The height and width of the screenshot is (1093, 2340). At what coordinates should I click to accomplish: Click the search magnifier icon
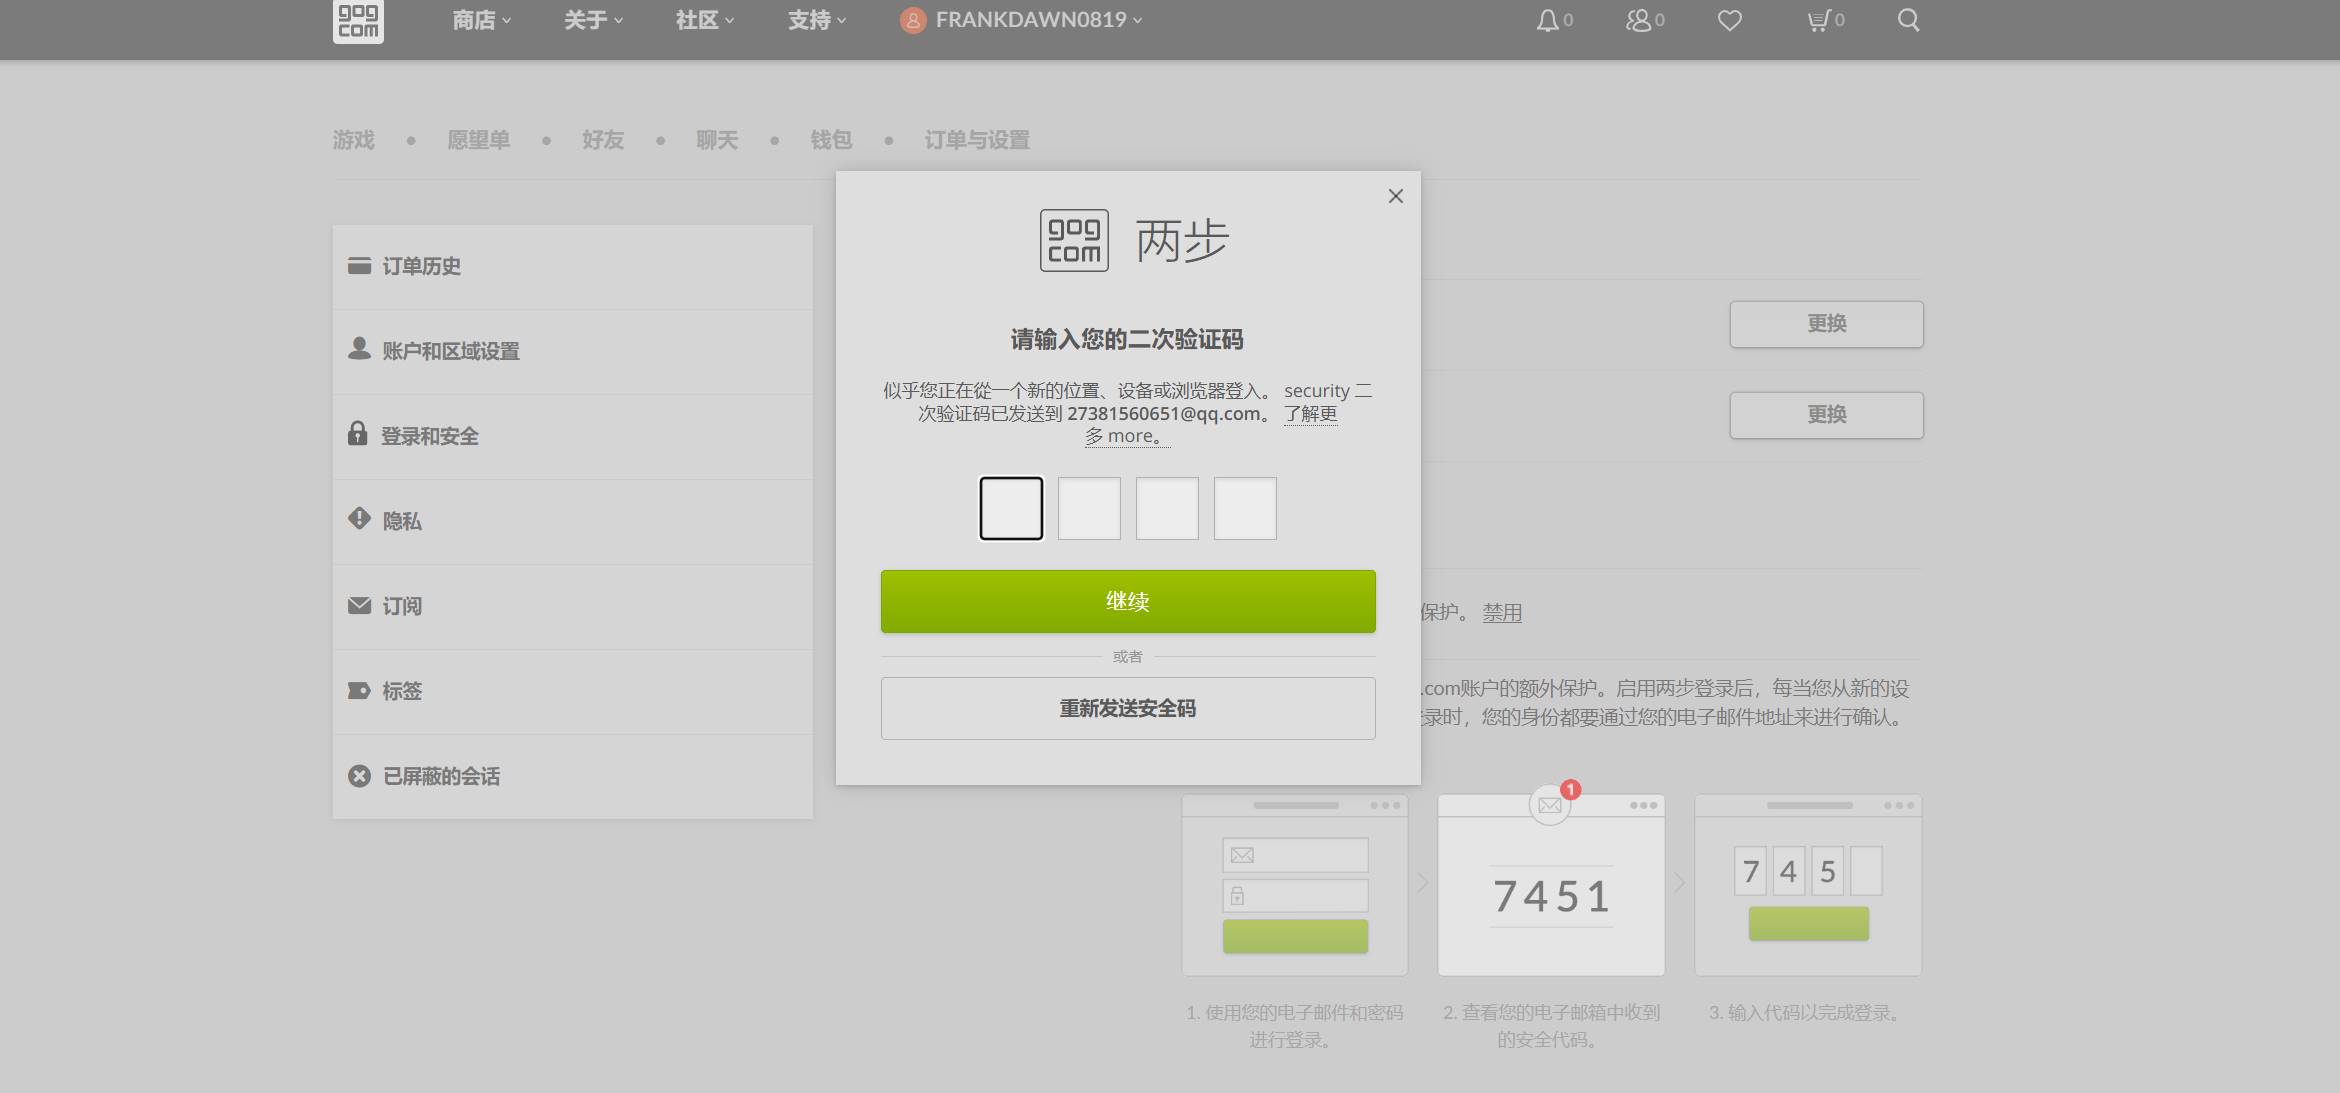click(1908, 20)
